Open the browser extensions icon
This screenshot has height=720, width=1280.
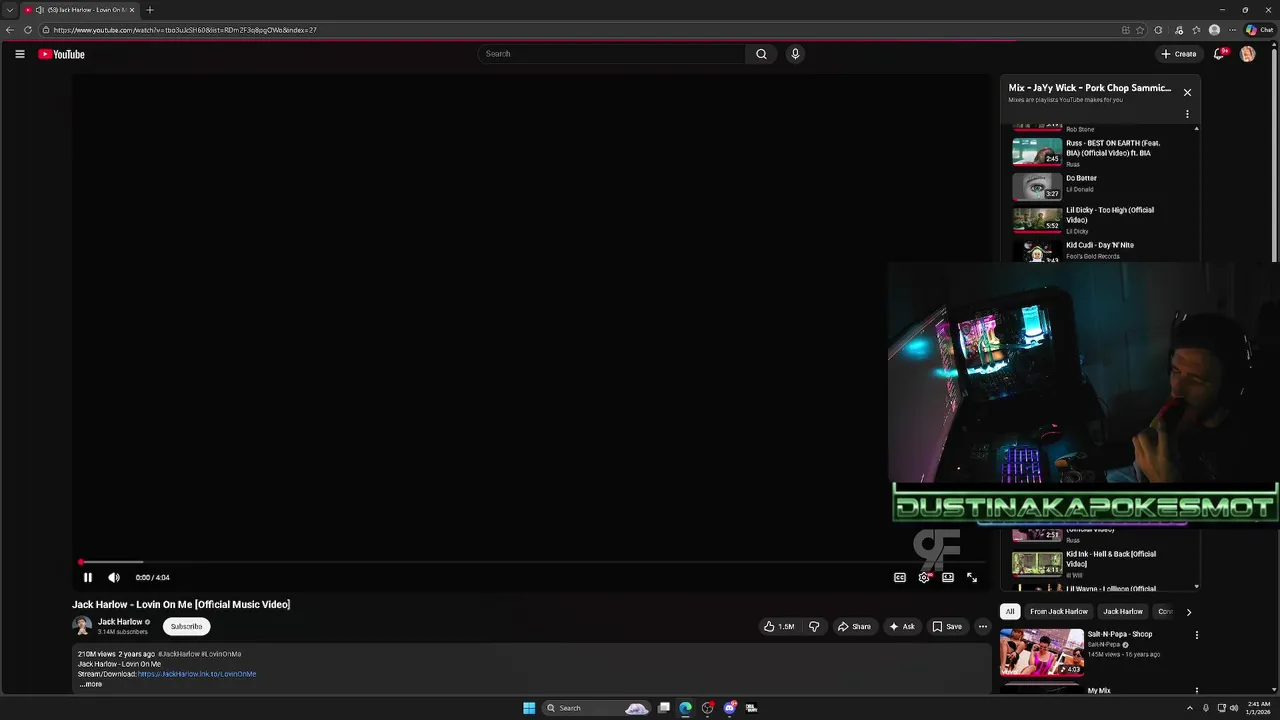pyautogui.click(x=1158, y=30)
